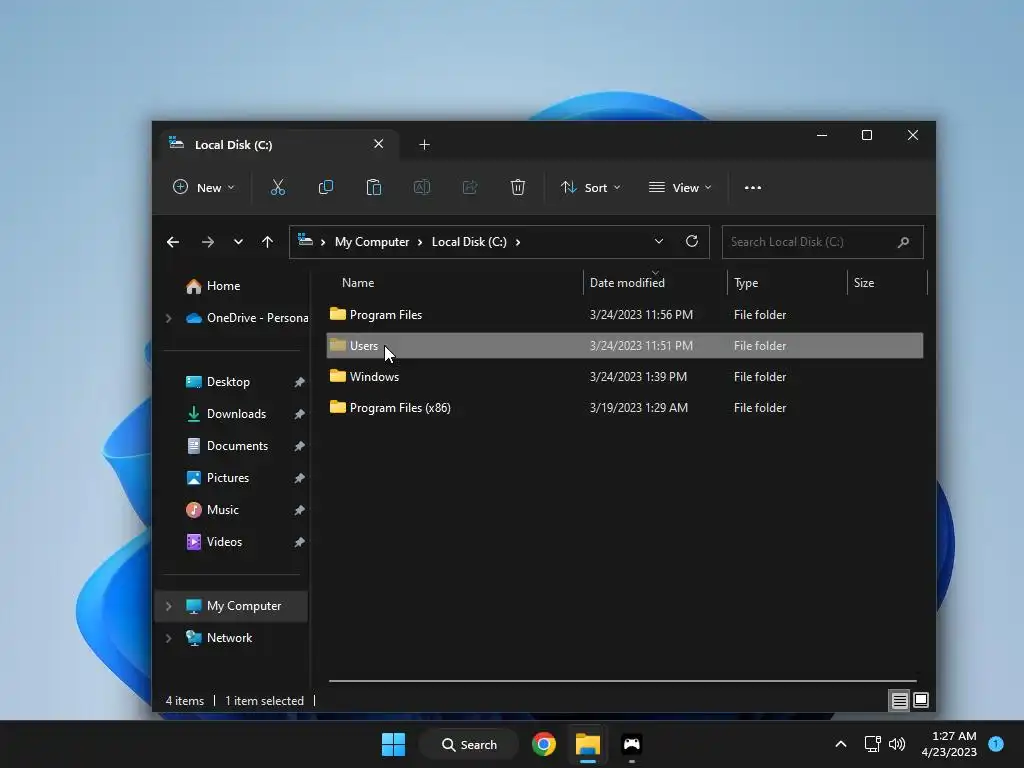1024x768 pixels.
Task: Open Windows Start menu on taskbar
Action: click(x=393, y=744)
